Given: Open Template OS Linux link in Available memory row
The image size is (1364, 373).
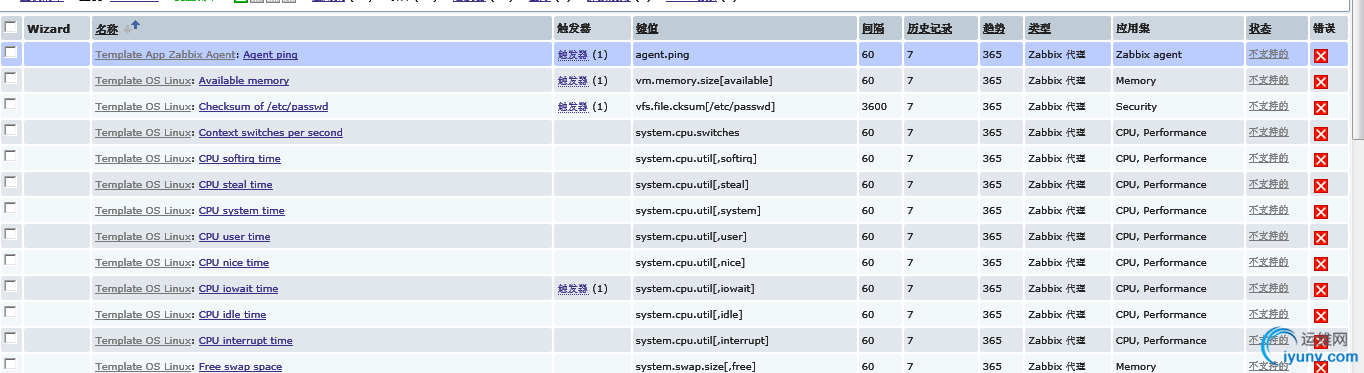Looking at the screenshot, I should click(144, 81).
